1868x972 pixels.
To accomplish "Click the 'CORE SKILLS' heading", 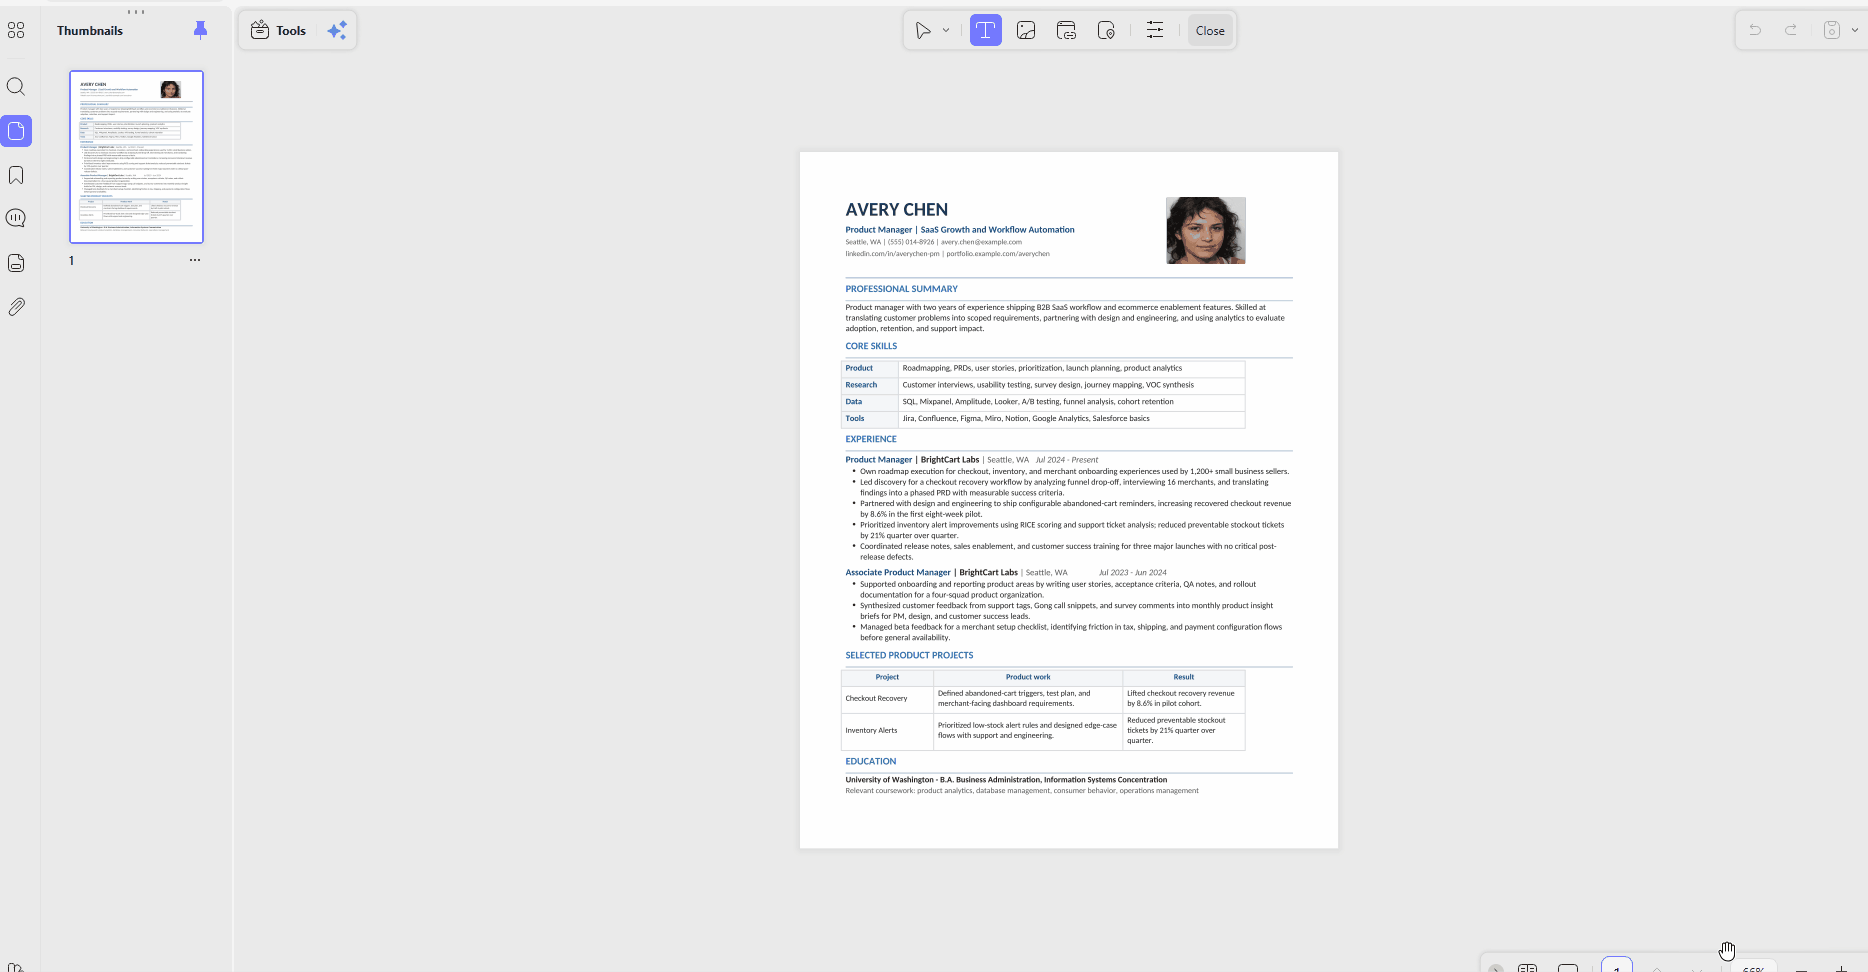I will [871, 346].
